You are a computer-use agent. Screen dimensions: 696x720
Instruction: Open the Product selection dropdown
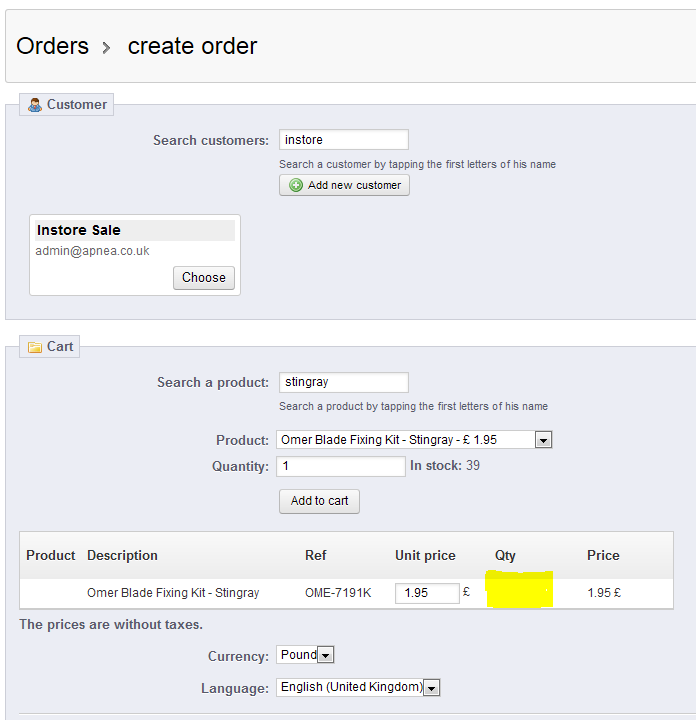(543, 440)
